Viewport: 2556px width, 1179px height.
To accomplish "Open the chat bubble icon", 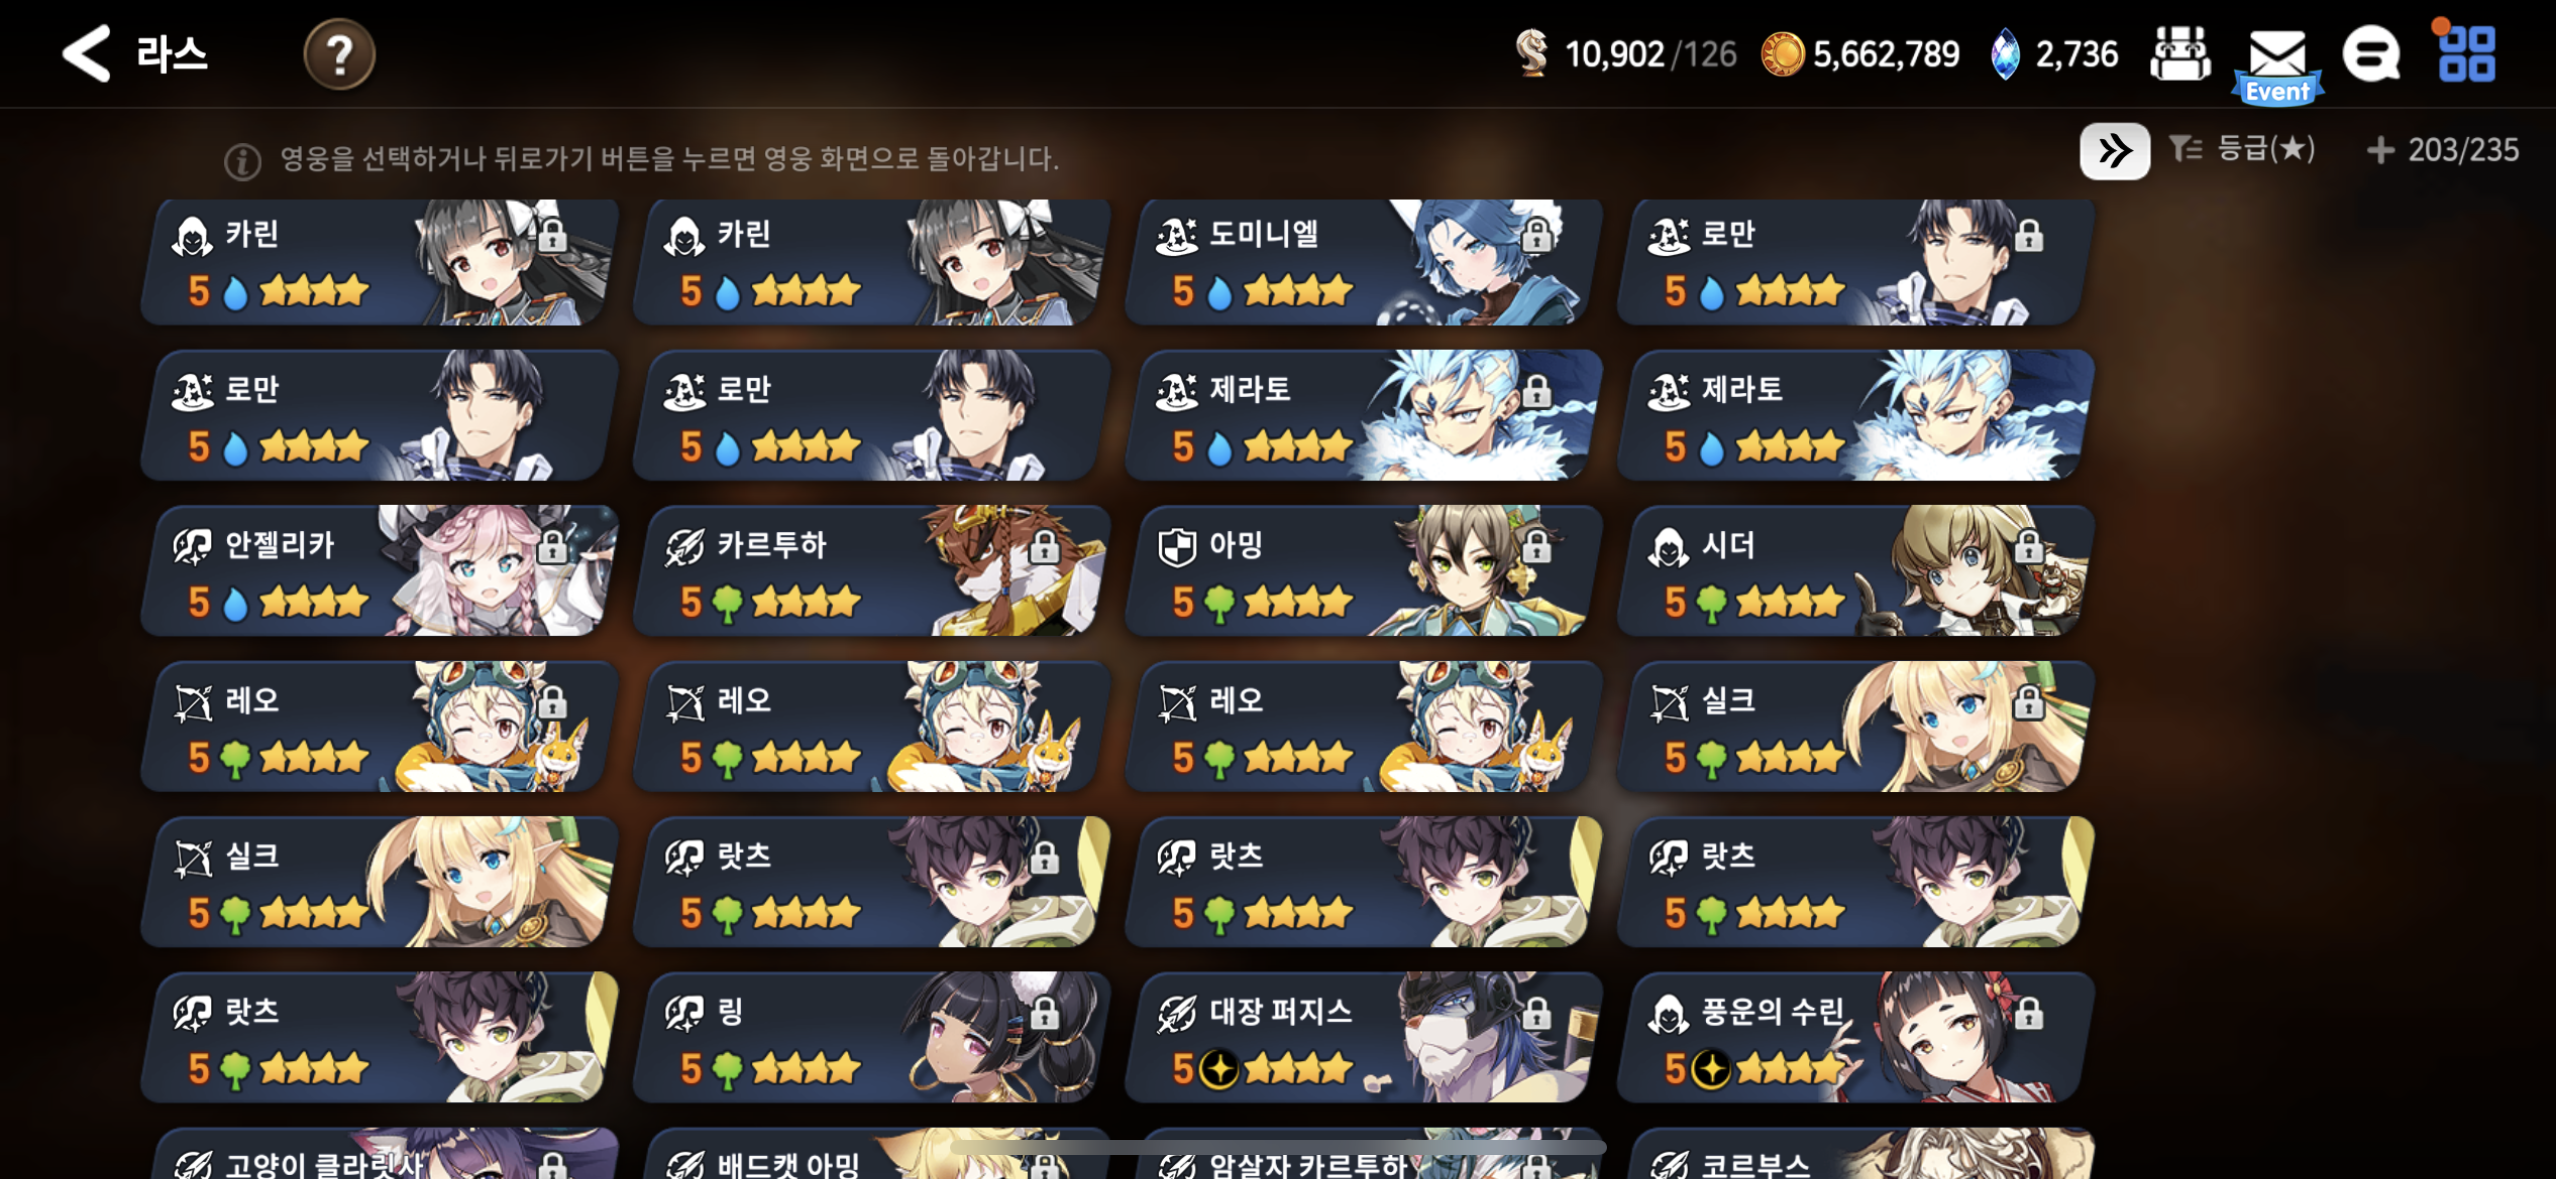I will [2371, 54].
